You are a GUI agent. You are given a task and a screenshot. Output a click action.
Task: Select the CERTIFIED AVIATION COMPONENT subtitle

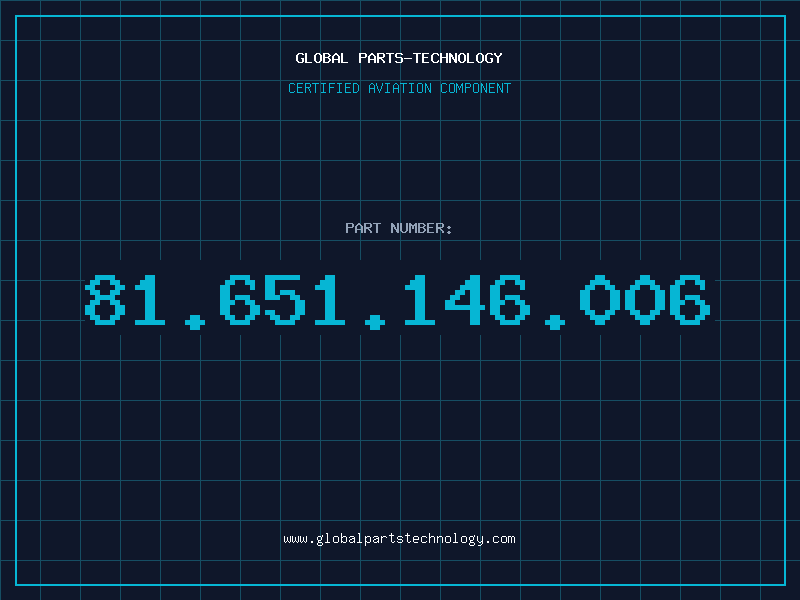click(x=399, y=88)
